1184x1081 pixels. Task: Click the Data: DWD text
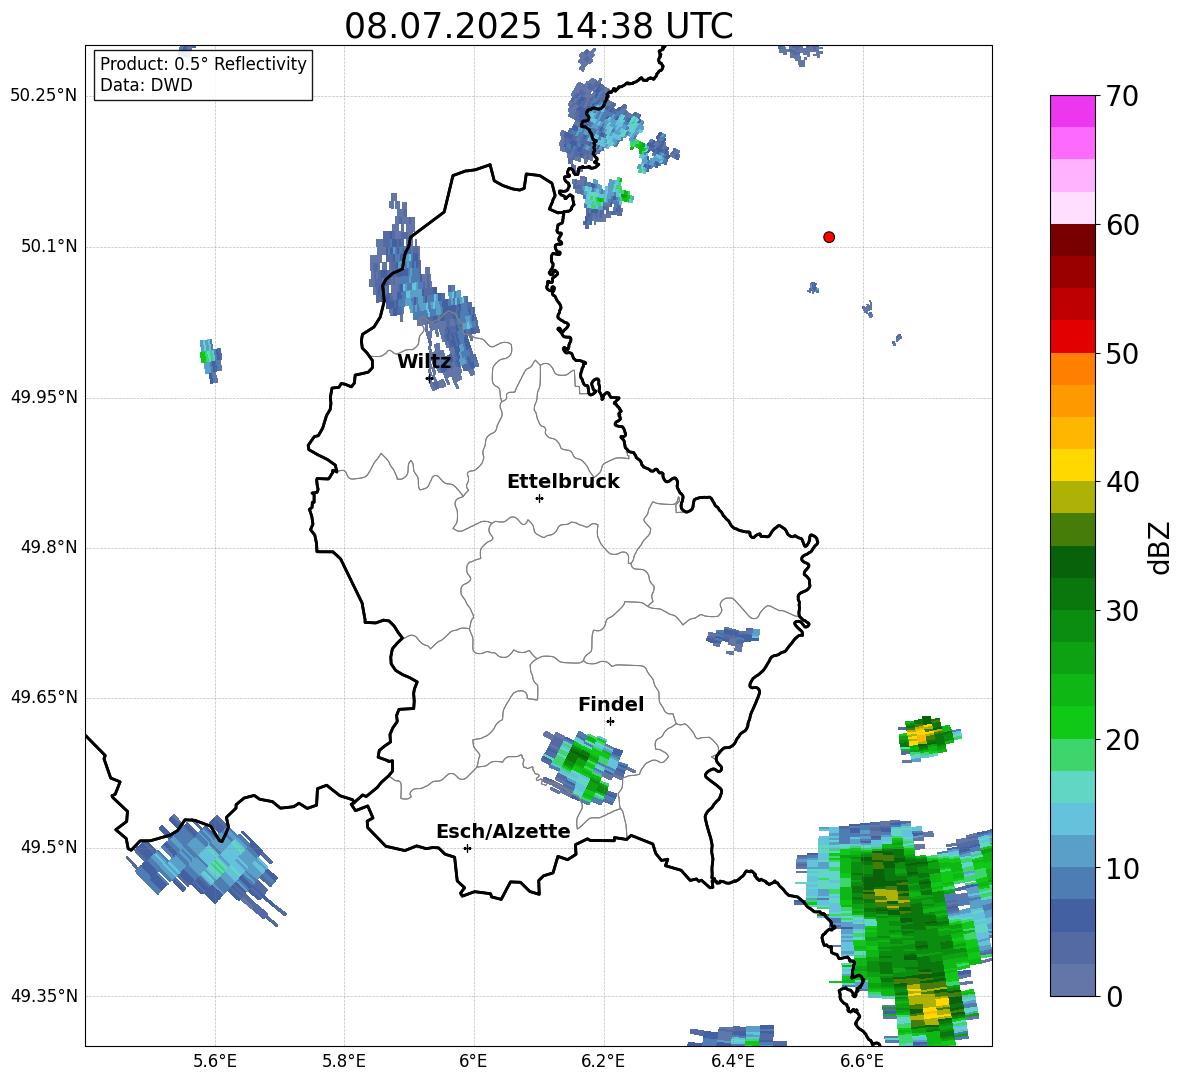[146, 85]
